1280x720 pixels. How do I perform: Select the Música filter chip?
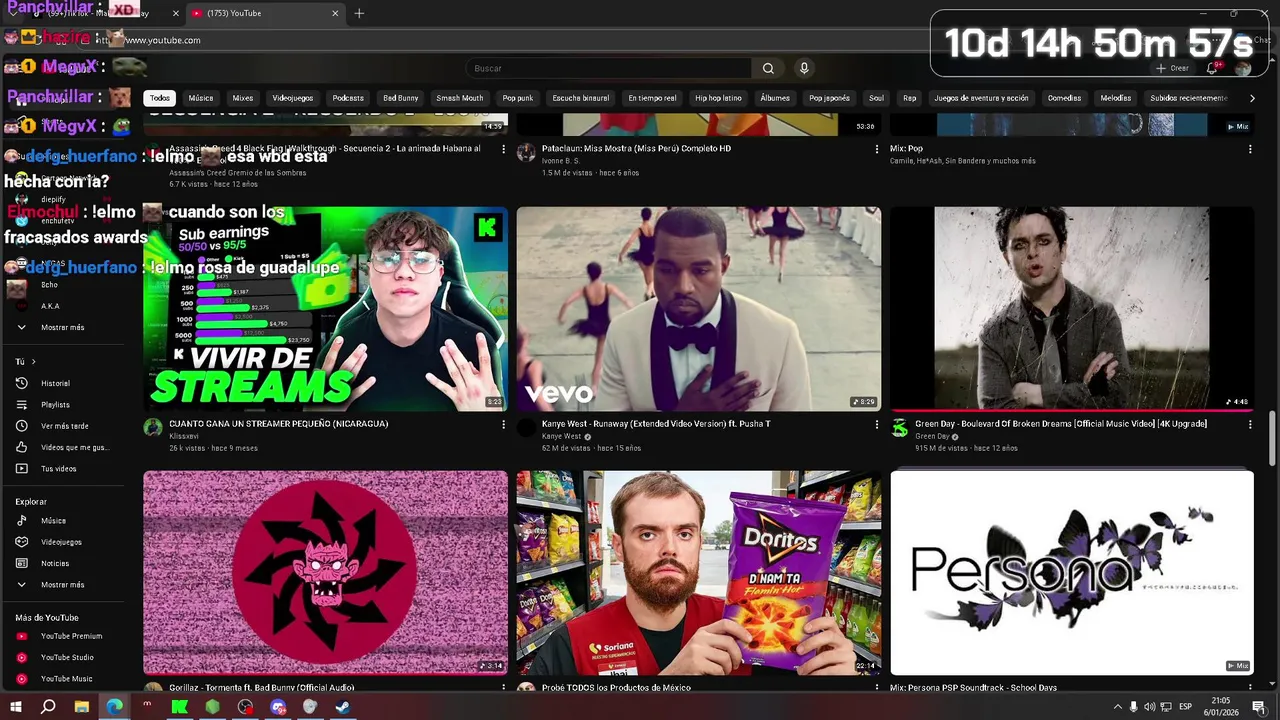(x=201, y=98)
